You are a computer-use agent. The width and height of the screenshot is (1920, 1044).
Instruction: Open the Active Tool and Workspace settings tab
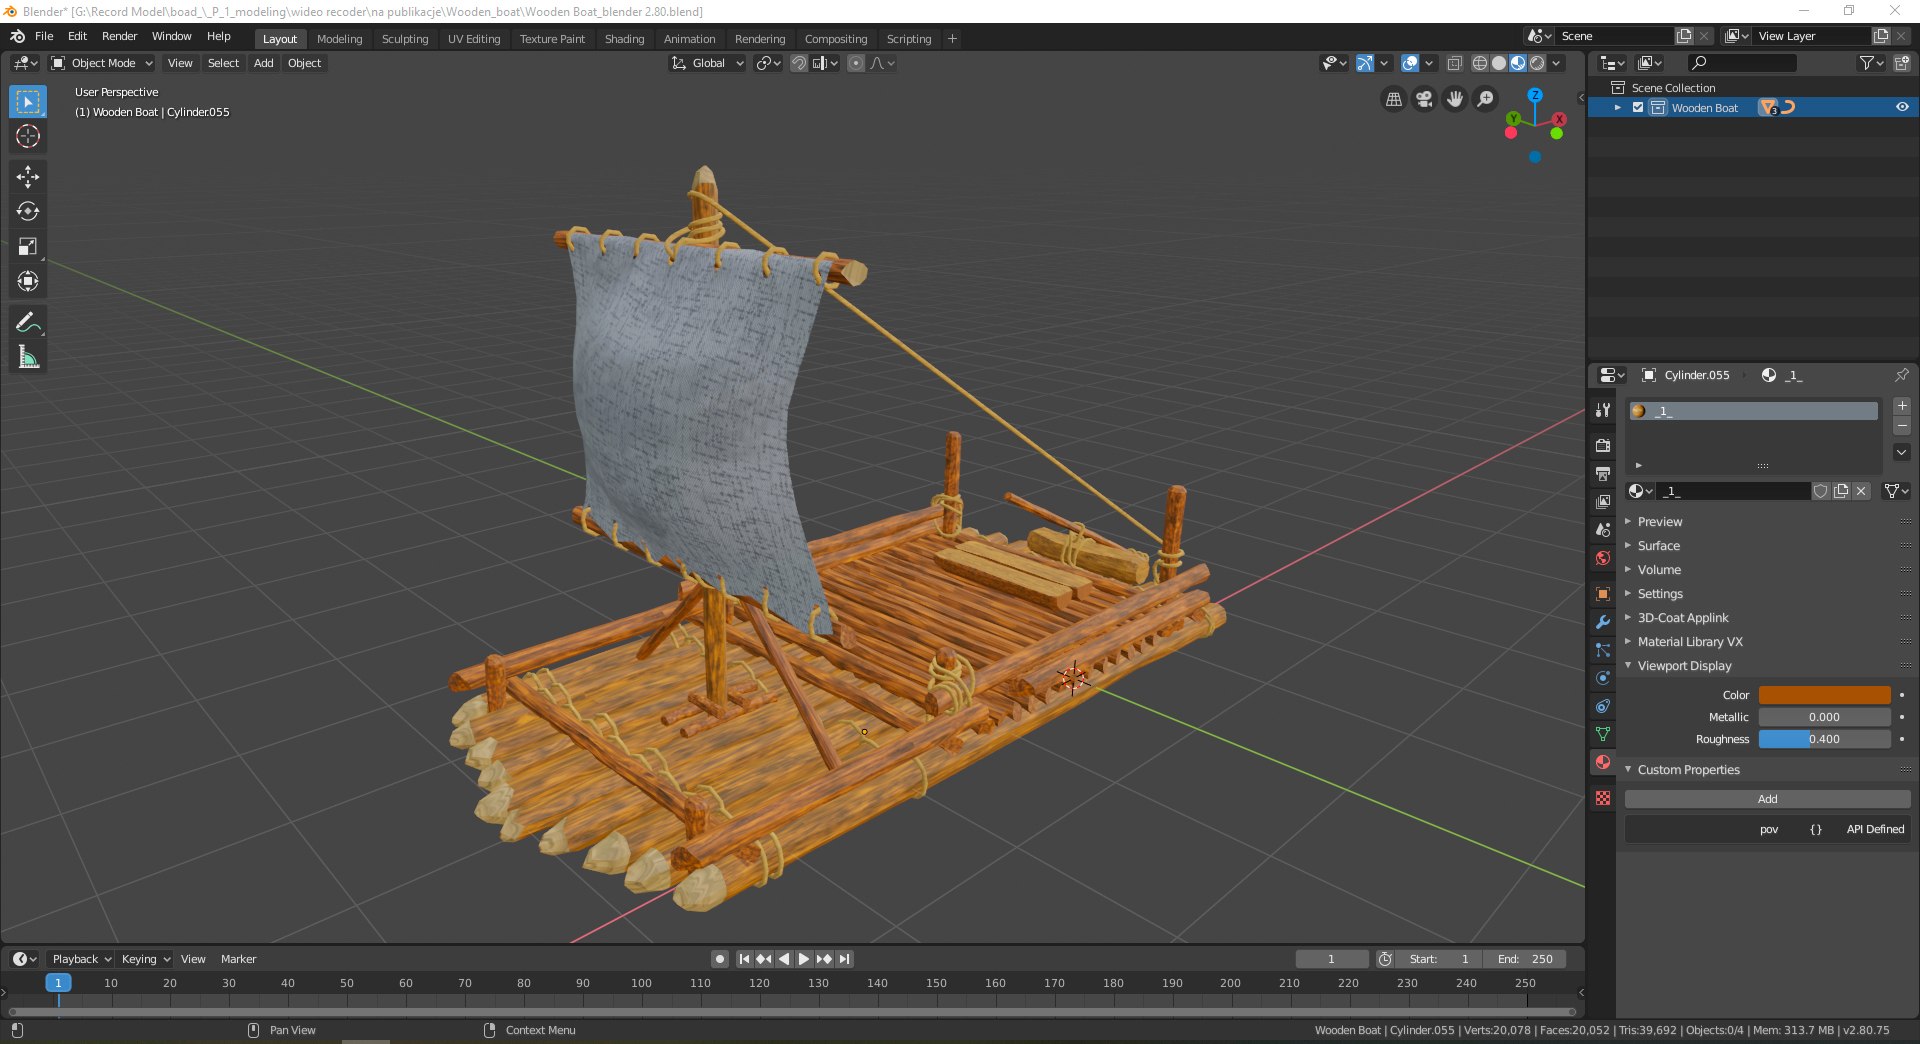click(x=1603, y=410)
